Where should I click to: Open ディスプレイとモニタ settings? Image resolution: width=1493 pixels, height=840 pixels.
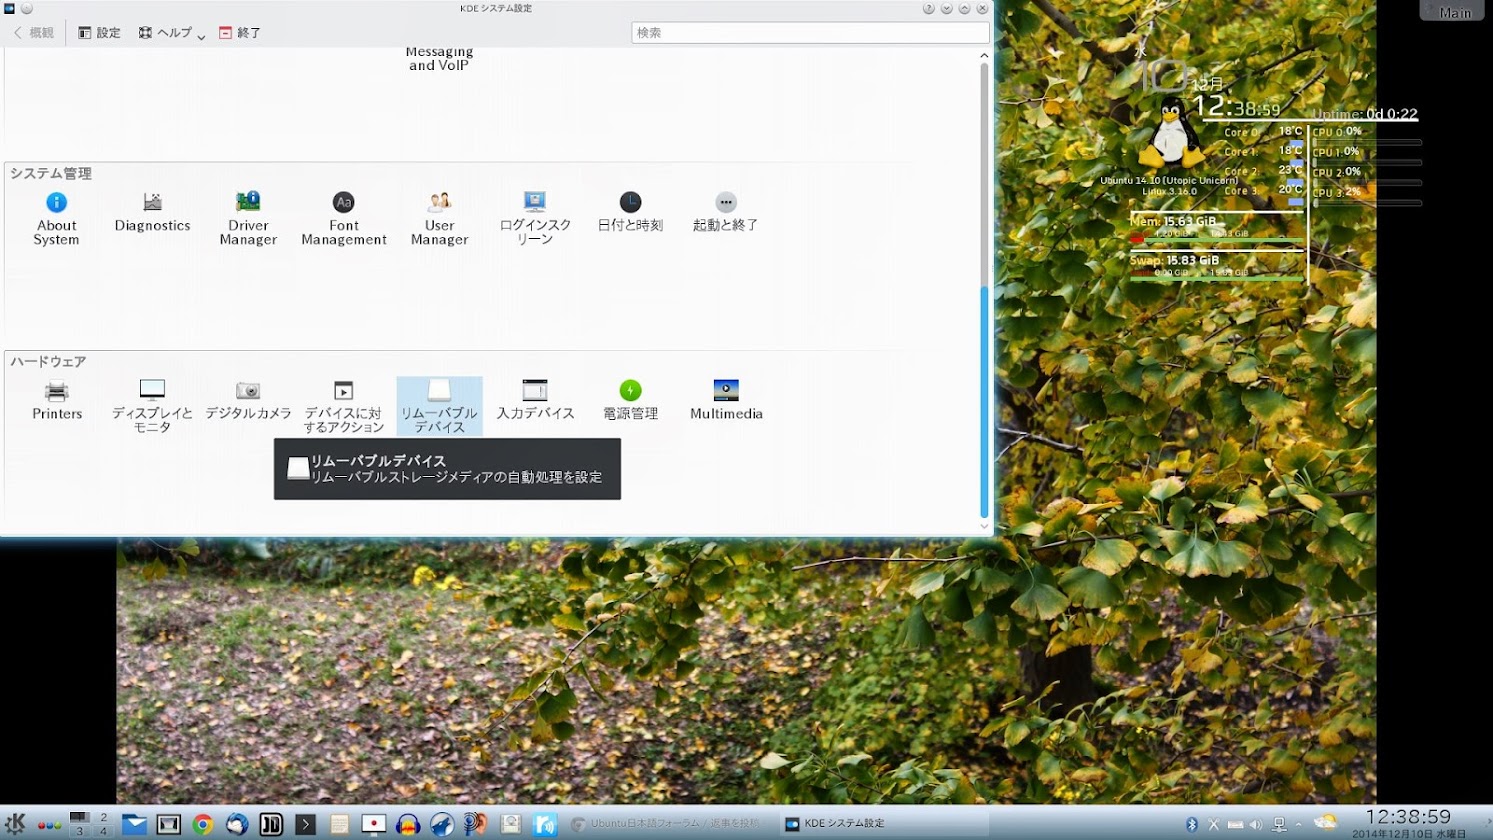[x=152, y=406]
